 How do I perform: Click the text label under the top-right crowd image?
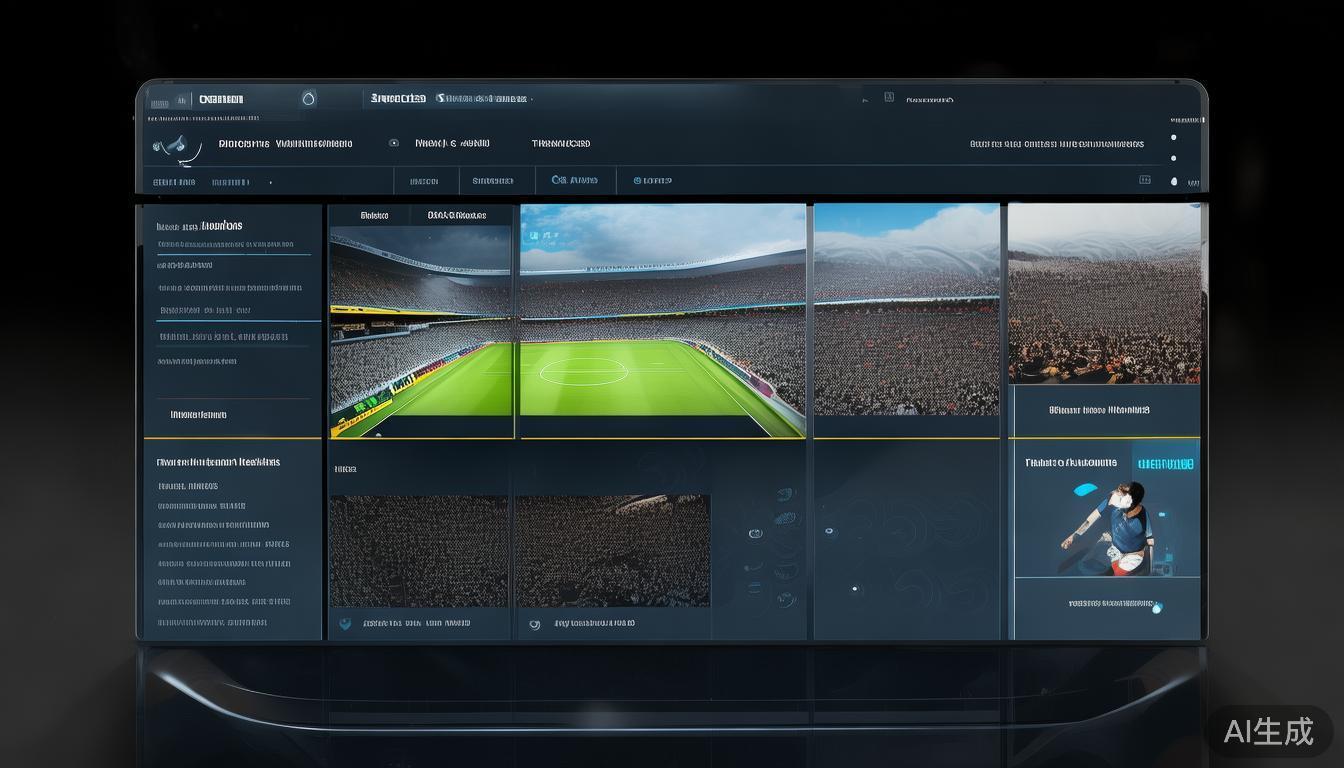[1099, 410]
